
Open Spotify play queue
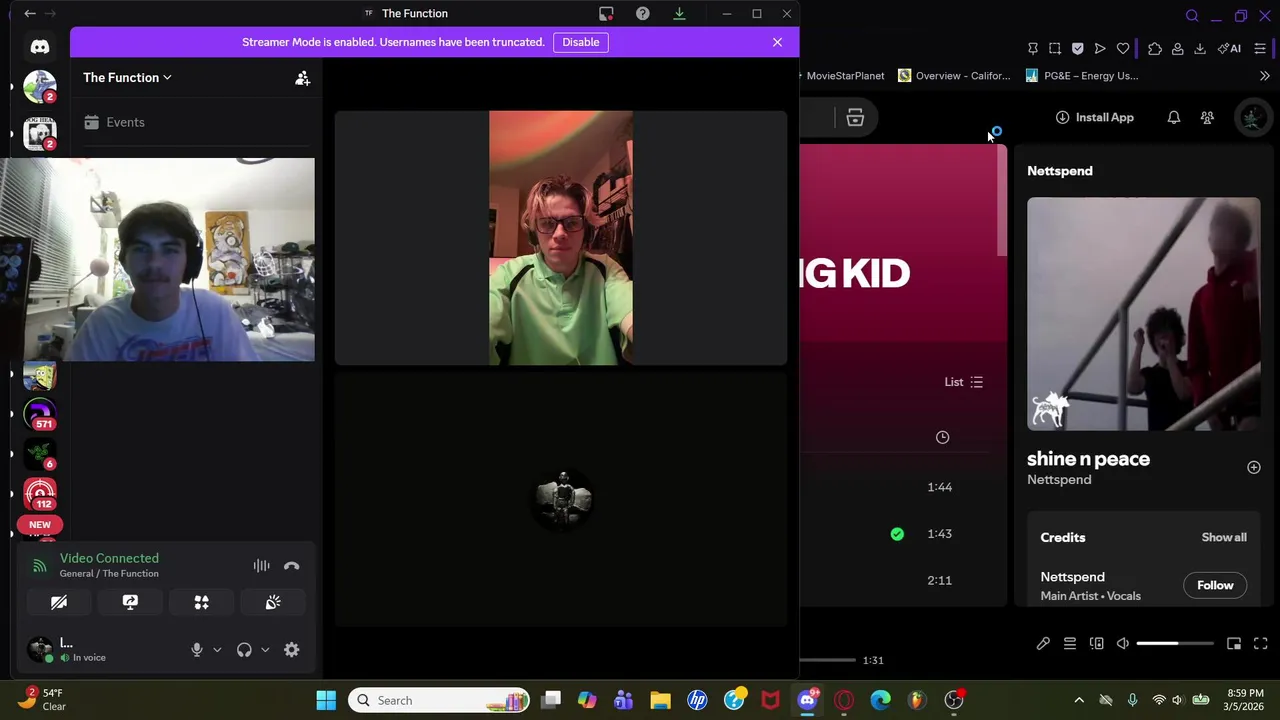pyautogui.click(x=1070, y=644)
